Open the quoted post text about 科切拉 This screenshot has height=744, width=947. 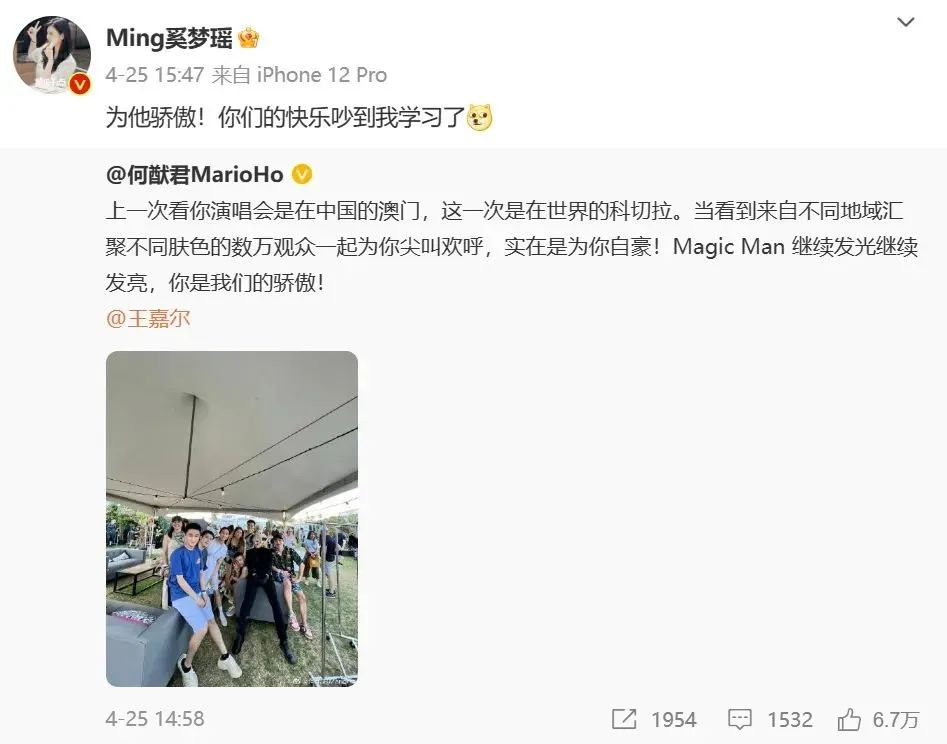coord(512,246)
